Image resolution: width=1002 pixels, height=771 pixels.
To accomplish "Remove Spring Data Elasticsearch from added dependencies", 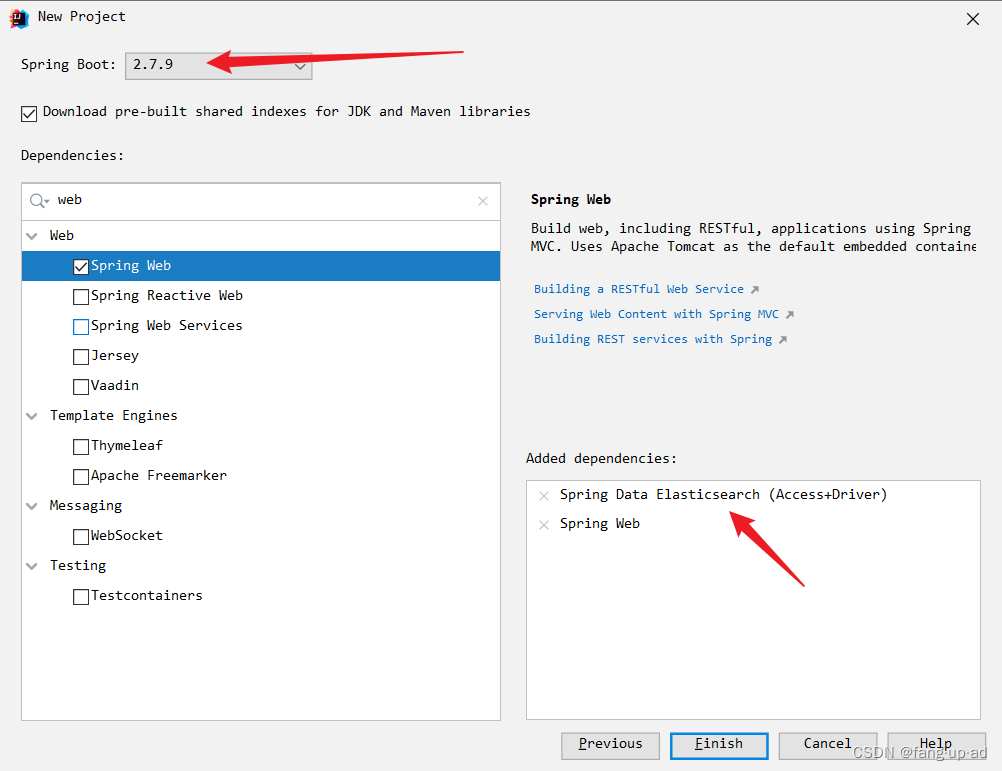I will [544, 496].
